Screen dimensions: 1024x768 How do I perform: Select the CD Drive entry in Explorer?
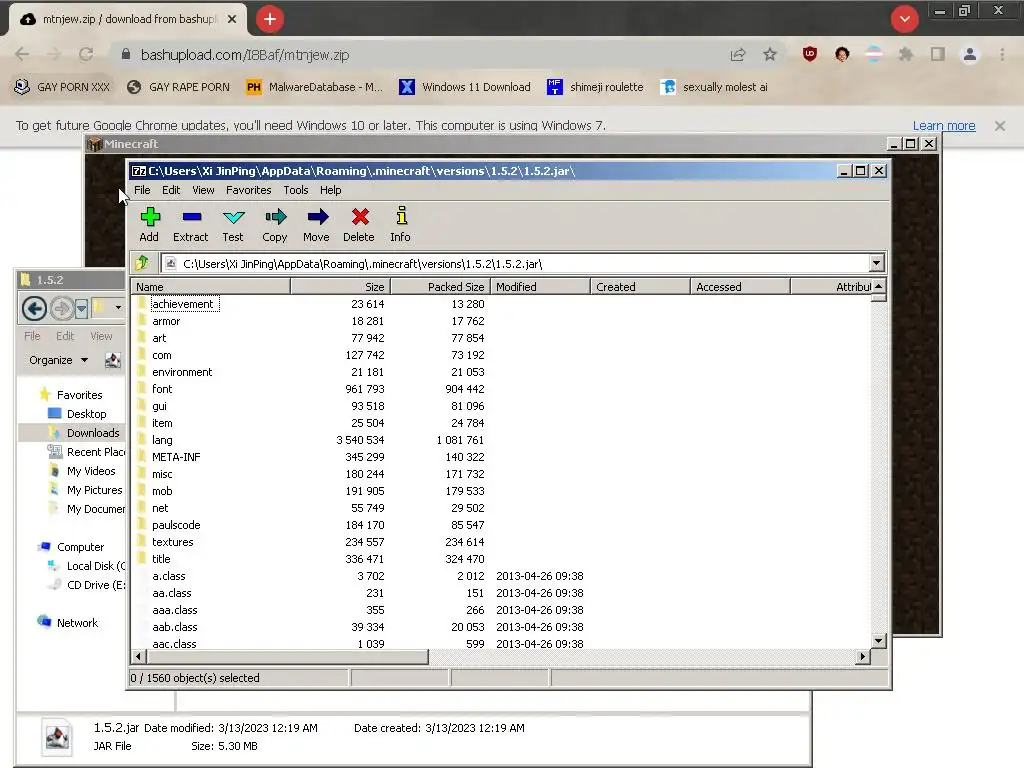point(95,584)
